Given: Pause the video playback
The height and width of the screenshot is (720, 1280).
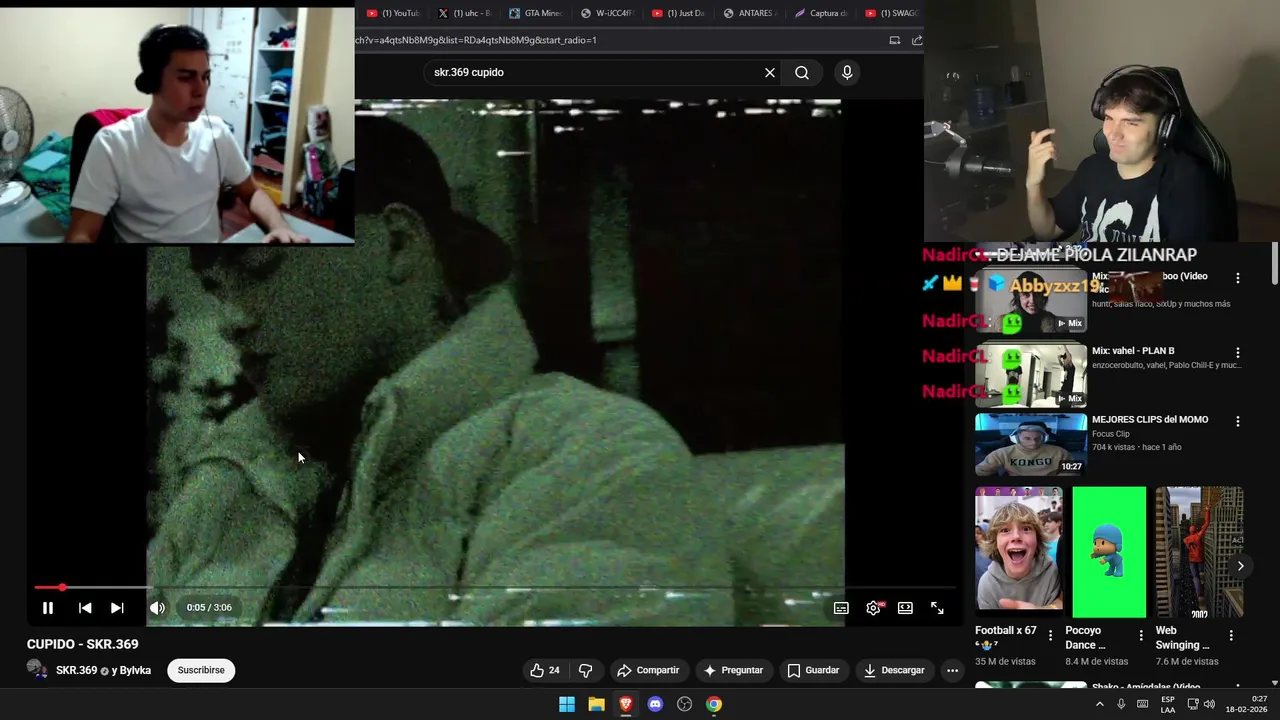Looking at the screenshot, I should point(47,608).
